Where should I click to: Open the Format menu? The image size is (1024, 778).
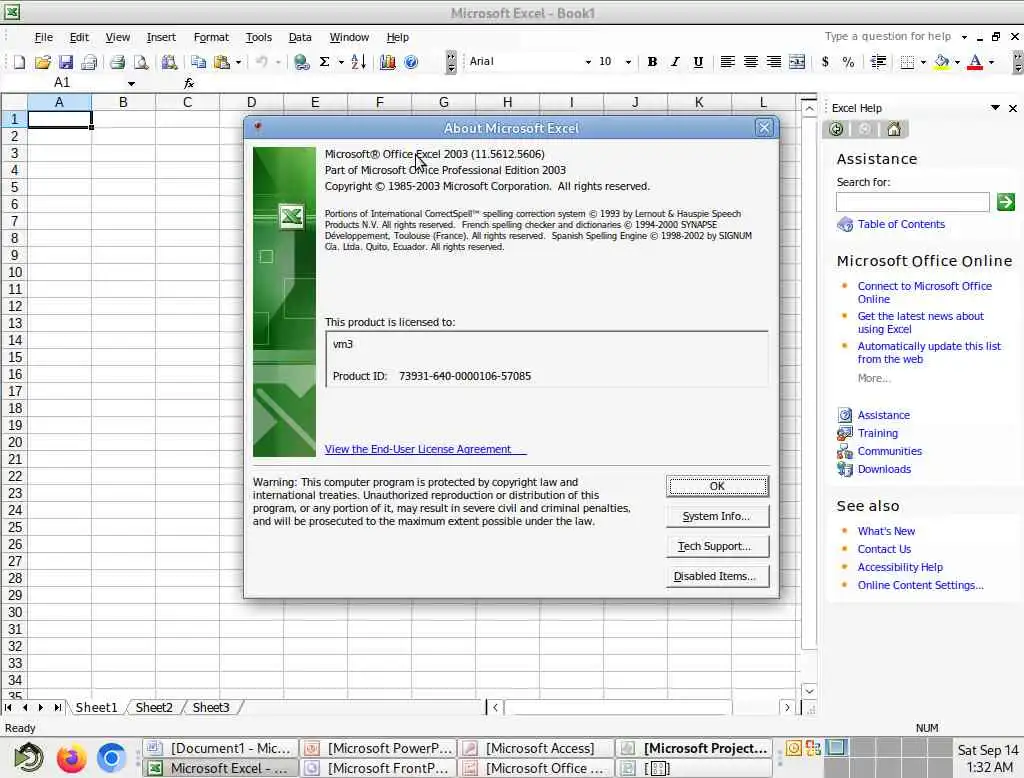(x=211, y=37)
